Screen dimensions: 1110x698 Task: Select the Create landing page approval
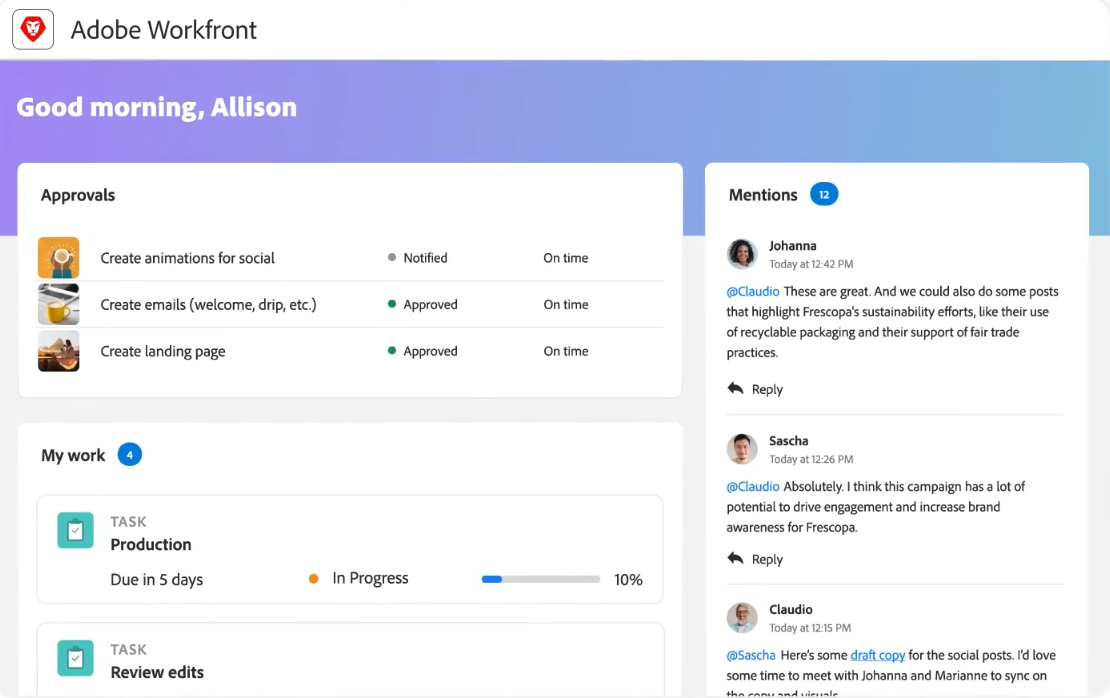click(163, 351)
